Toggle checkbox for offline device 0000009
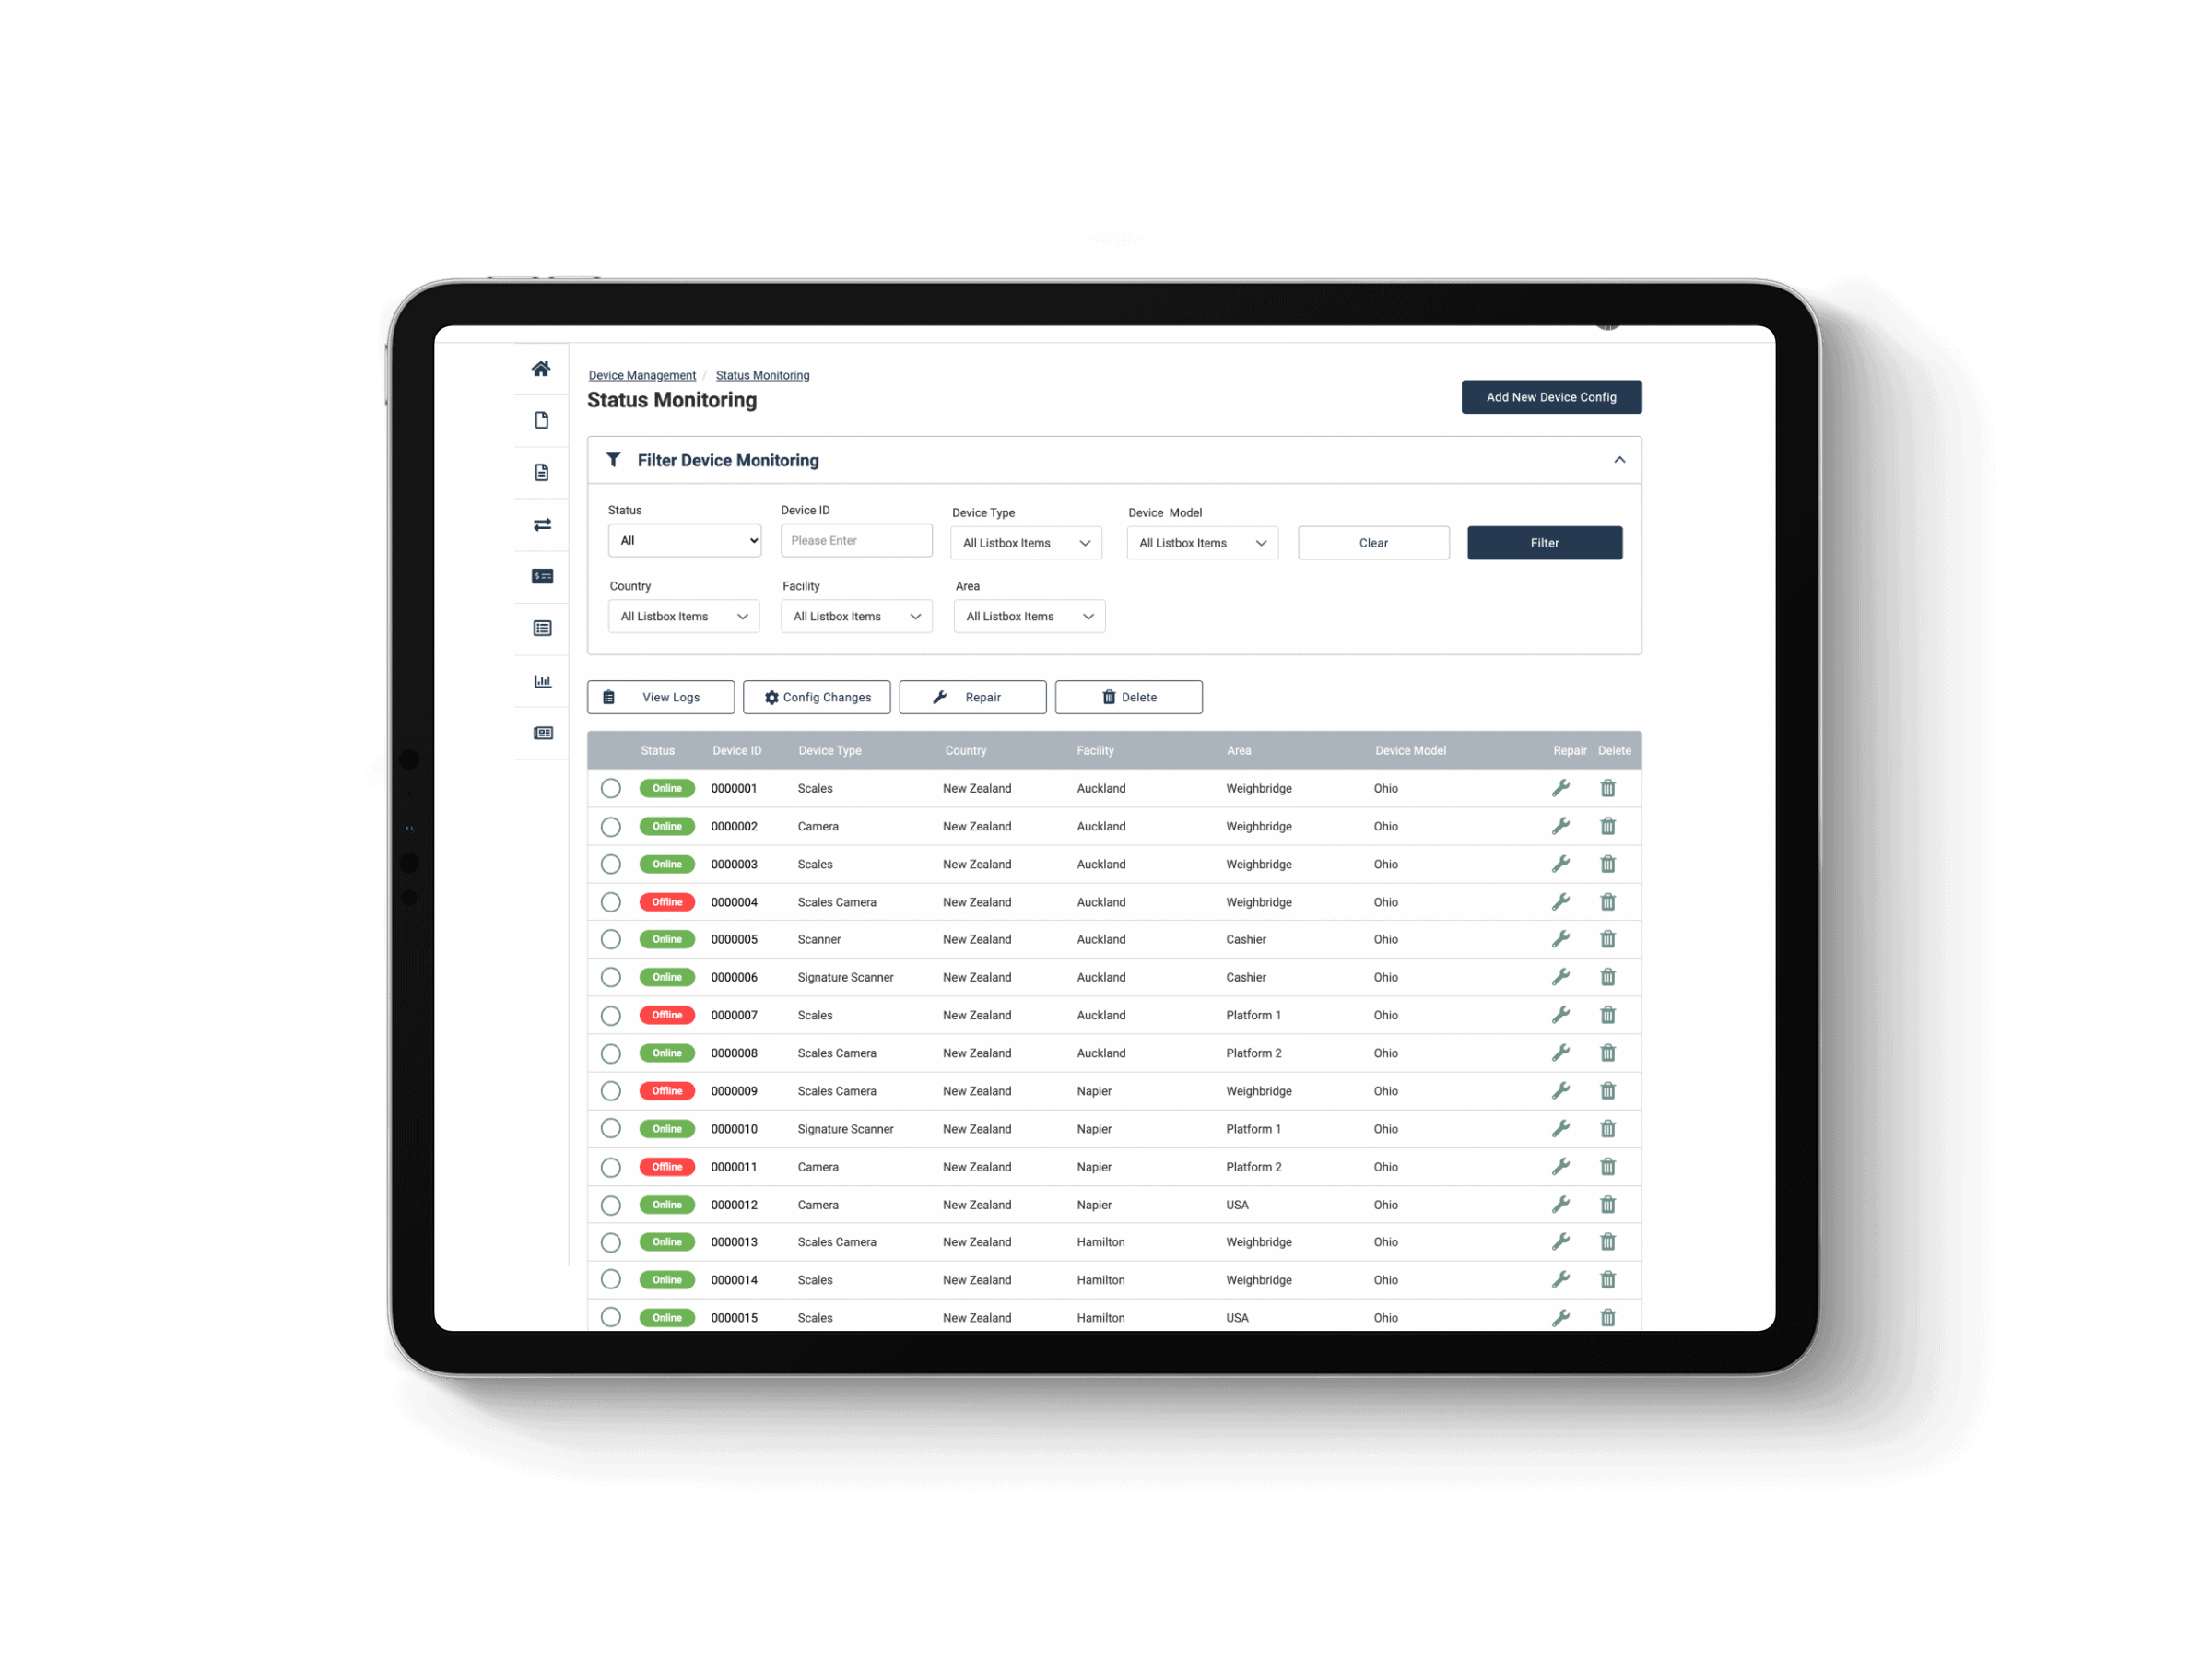2212x1659 pixels. coord(613,1091)
